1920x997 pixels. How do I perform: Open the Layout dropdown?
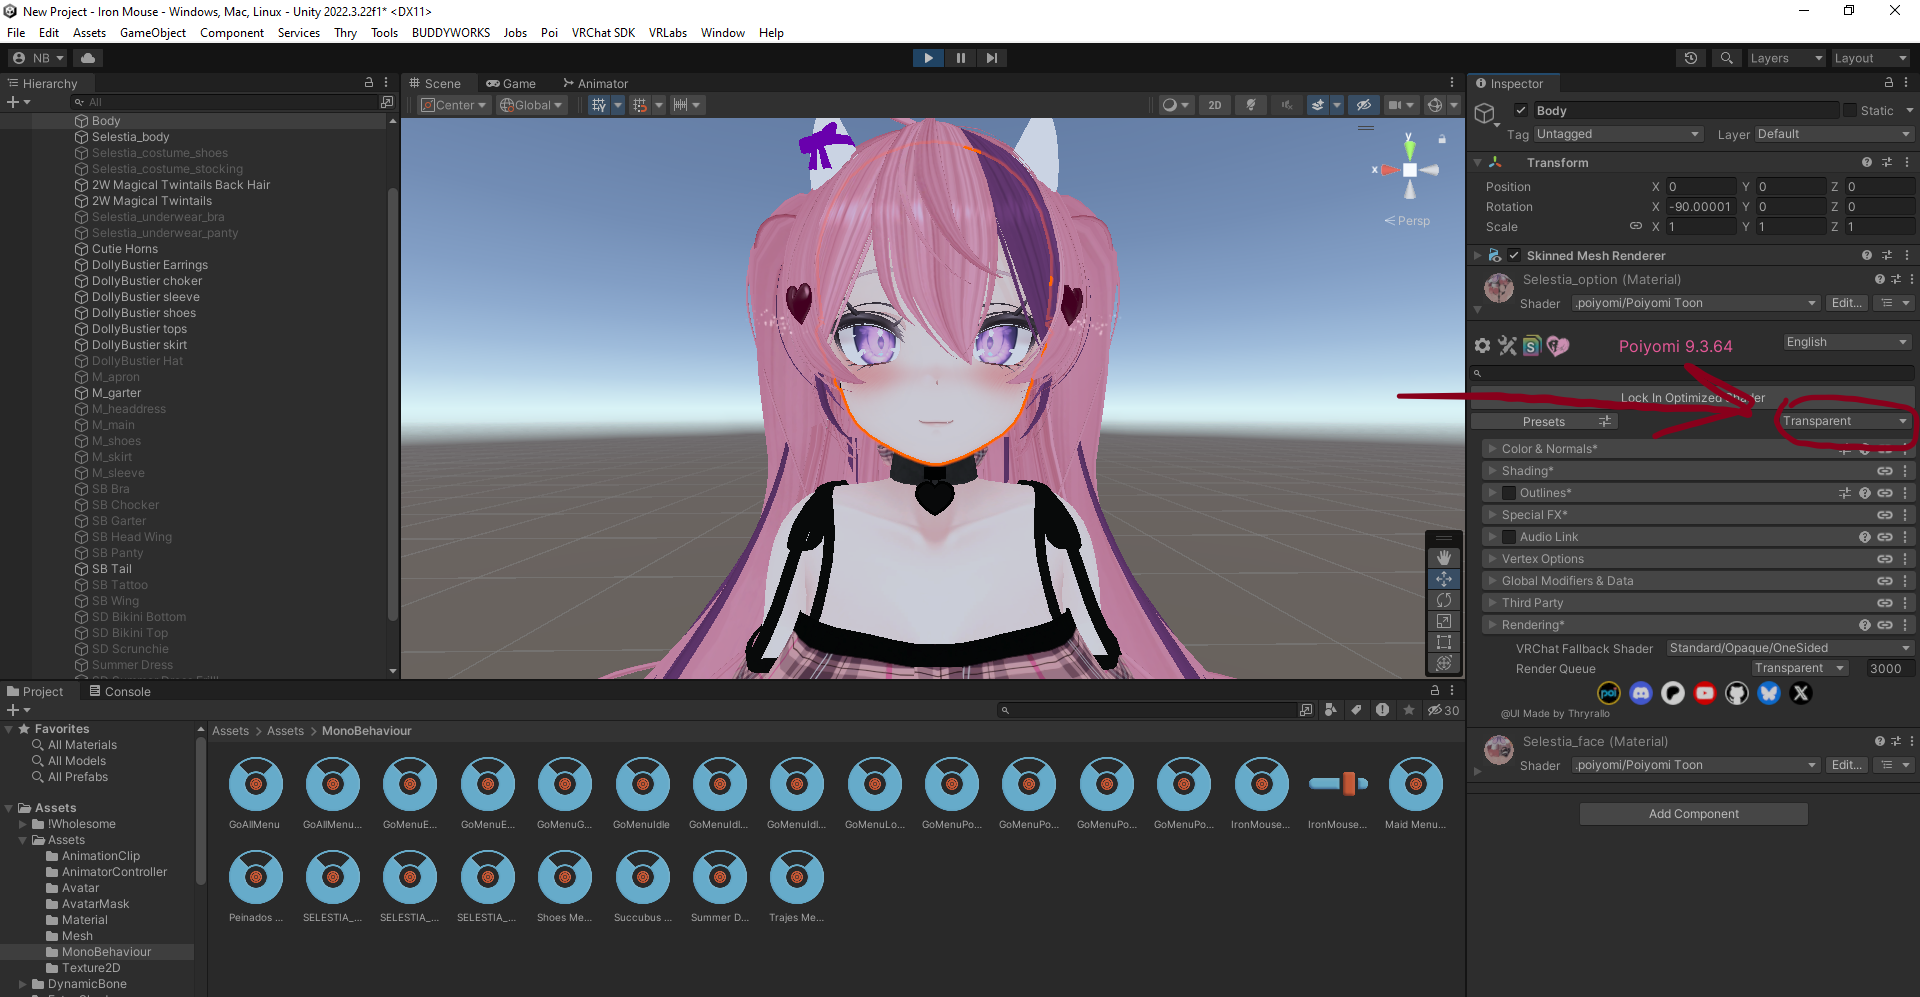click(1870, 58)
